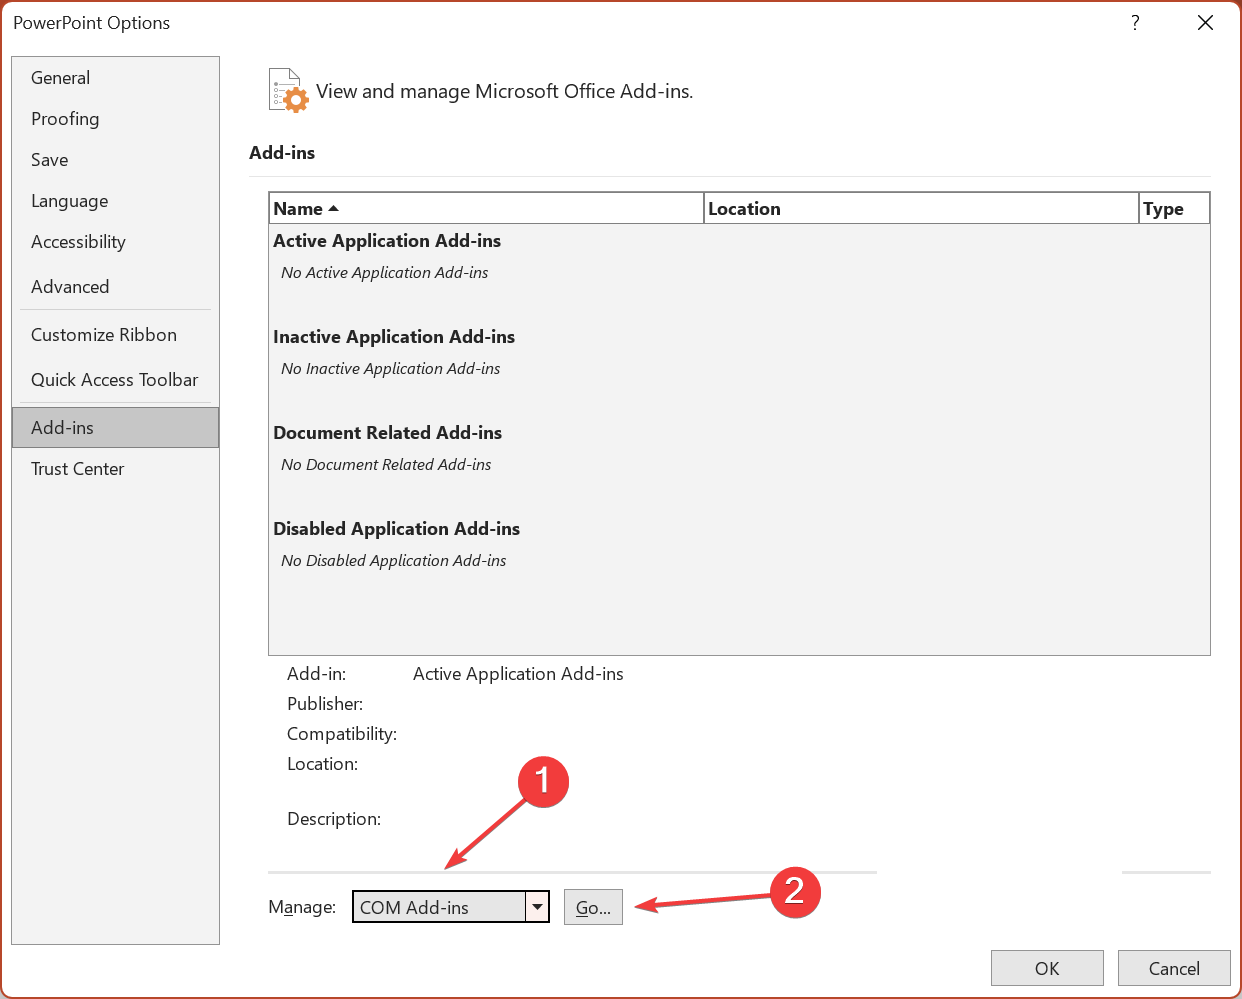1242x999 pixels.
Task: Click the 'Manage:' label
Action: click(x=302, y=907)
